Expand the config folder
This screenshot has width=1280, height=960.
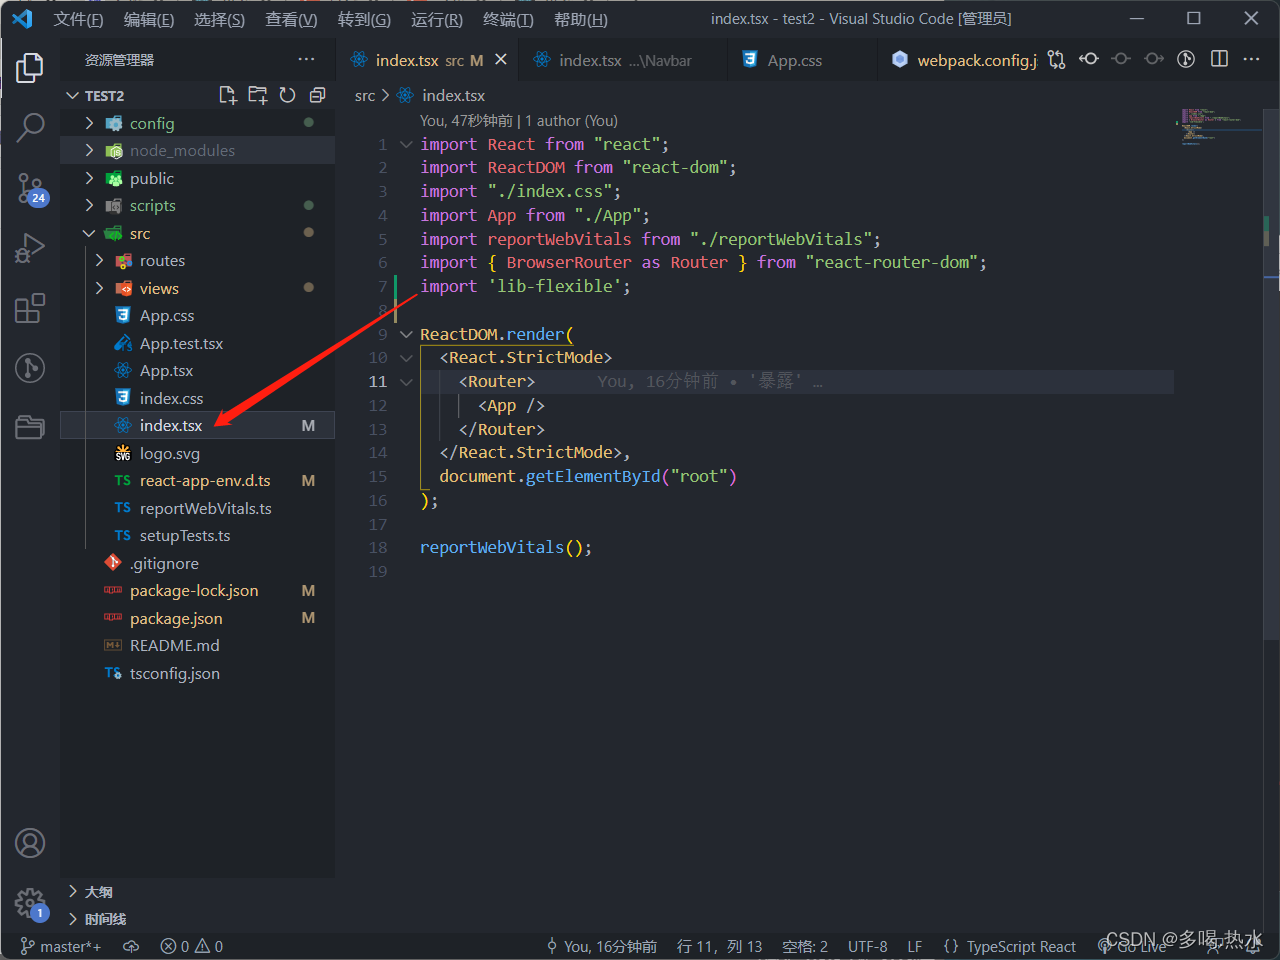point(89,123)
